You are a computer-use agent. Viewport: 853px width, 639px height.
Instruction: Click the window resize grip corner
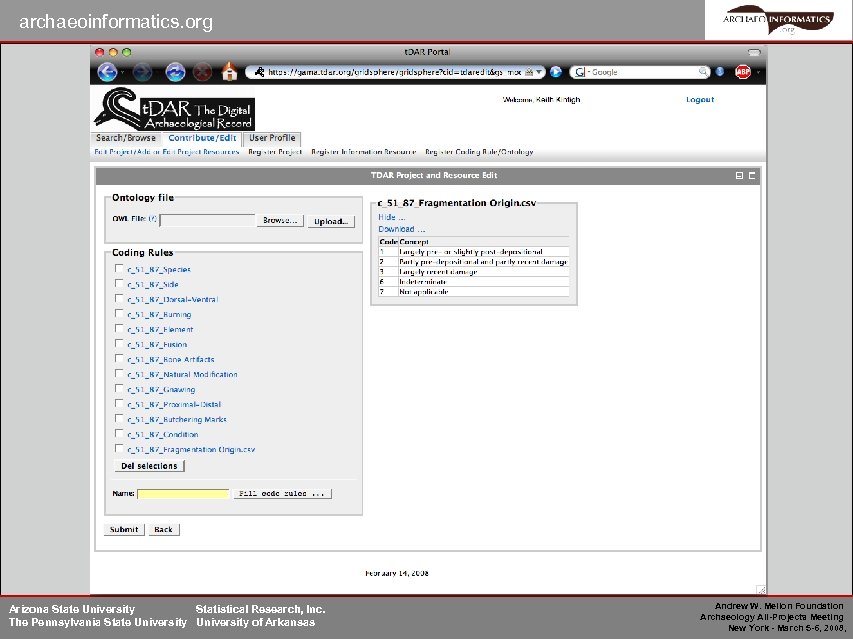point(761,590)
